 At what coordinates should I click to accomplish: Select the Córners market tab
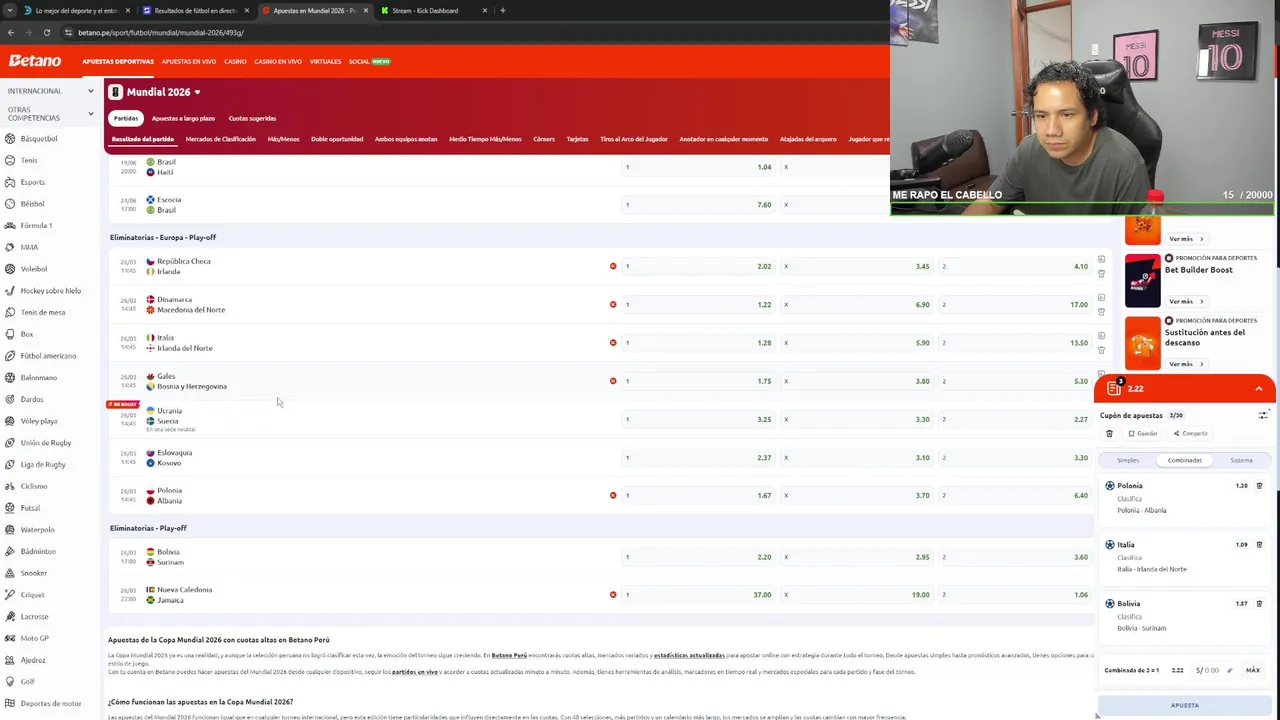pos(544,139)
